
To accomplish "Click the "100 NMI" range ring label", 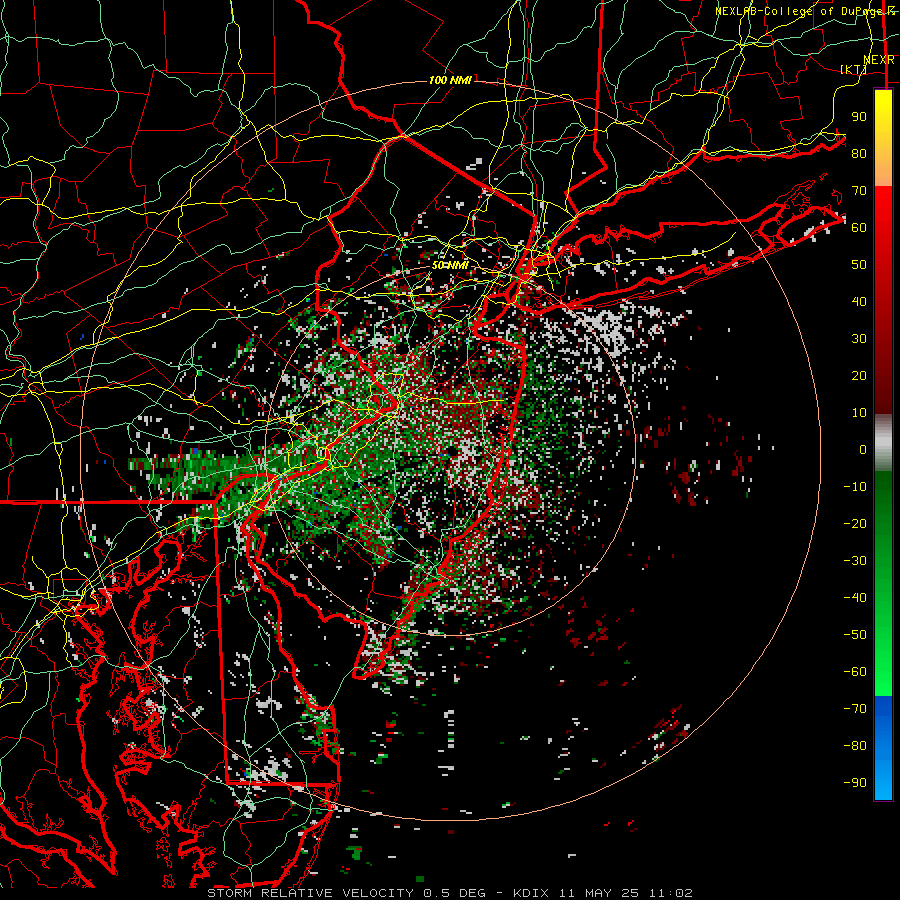I will pyautogui.click(x=451, y=80).
